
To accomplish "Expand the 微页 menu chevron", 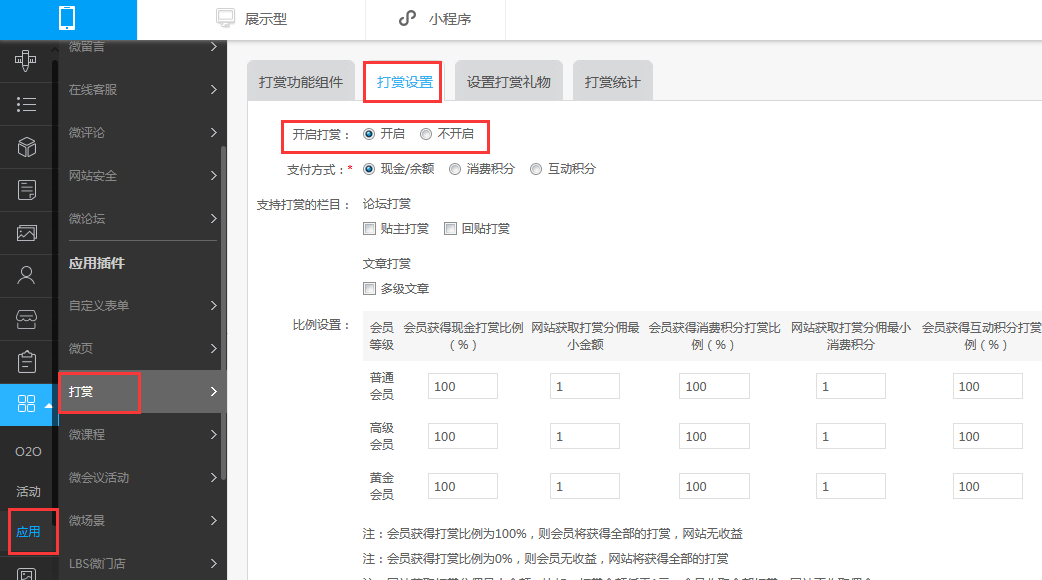I will pos(213,348).
